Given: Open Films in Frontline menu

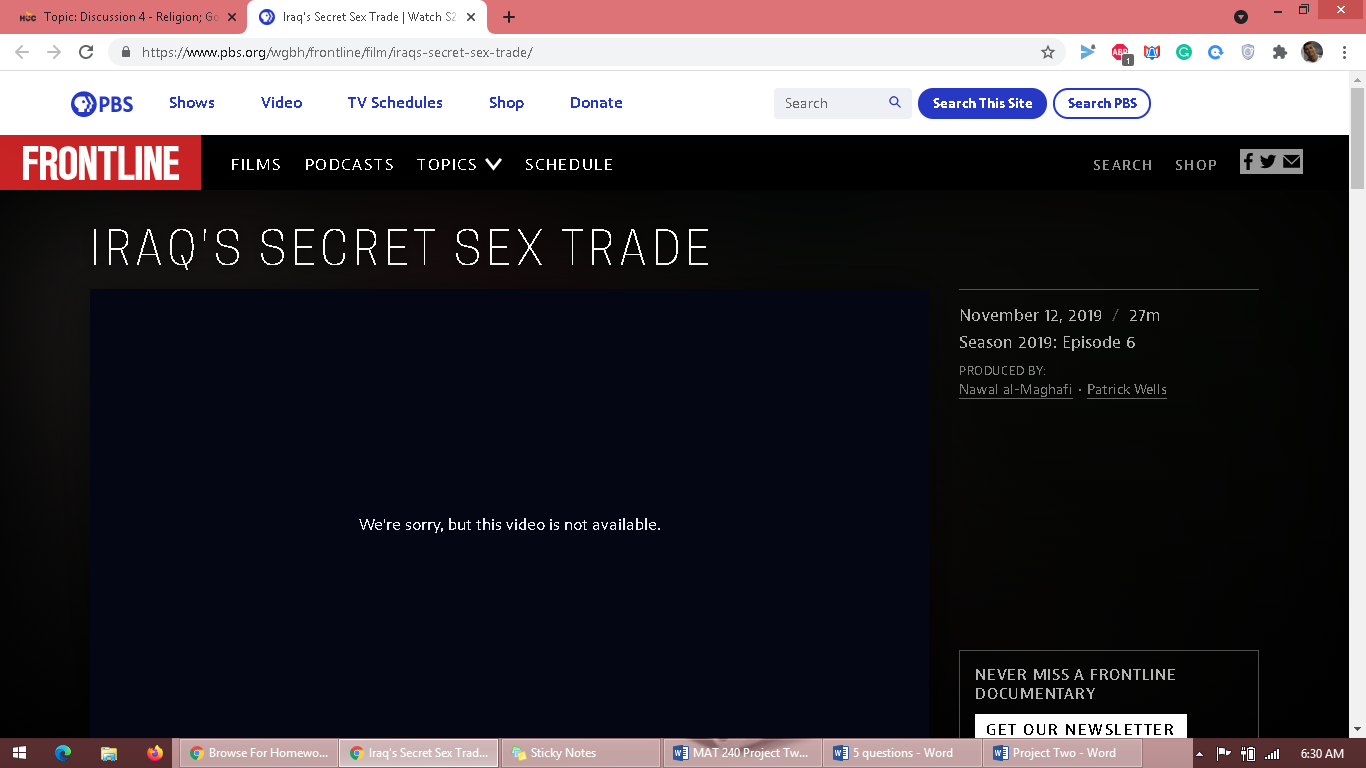Looking at the screenshot, I should (256, 164).
